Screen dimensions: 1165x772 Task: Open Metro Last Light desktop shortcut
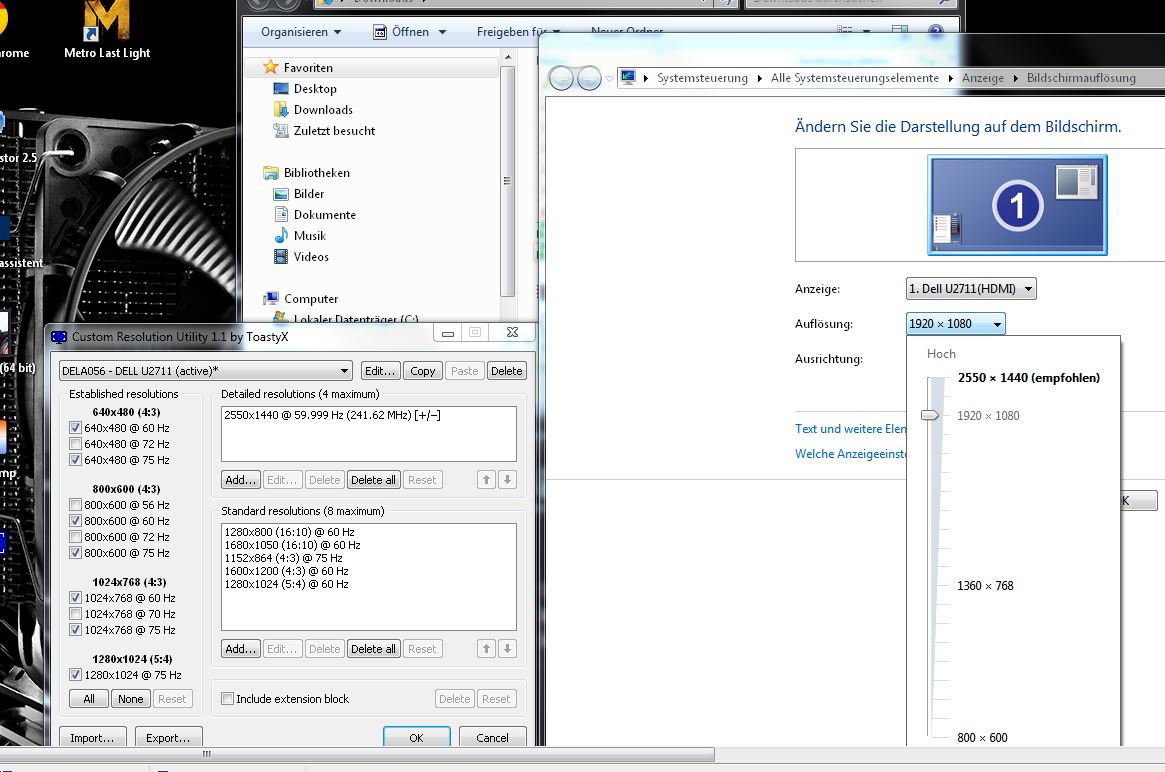[107, 30]
